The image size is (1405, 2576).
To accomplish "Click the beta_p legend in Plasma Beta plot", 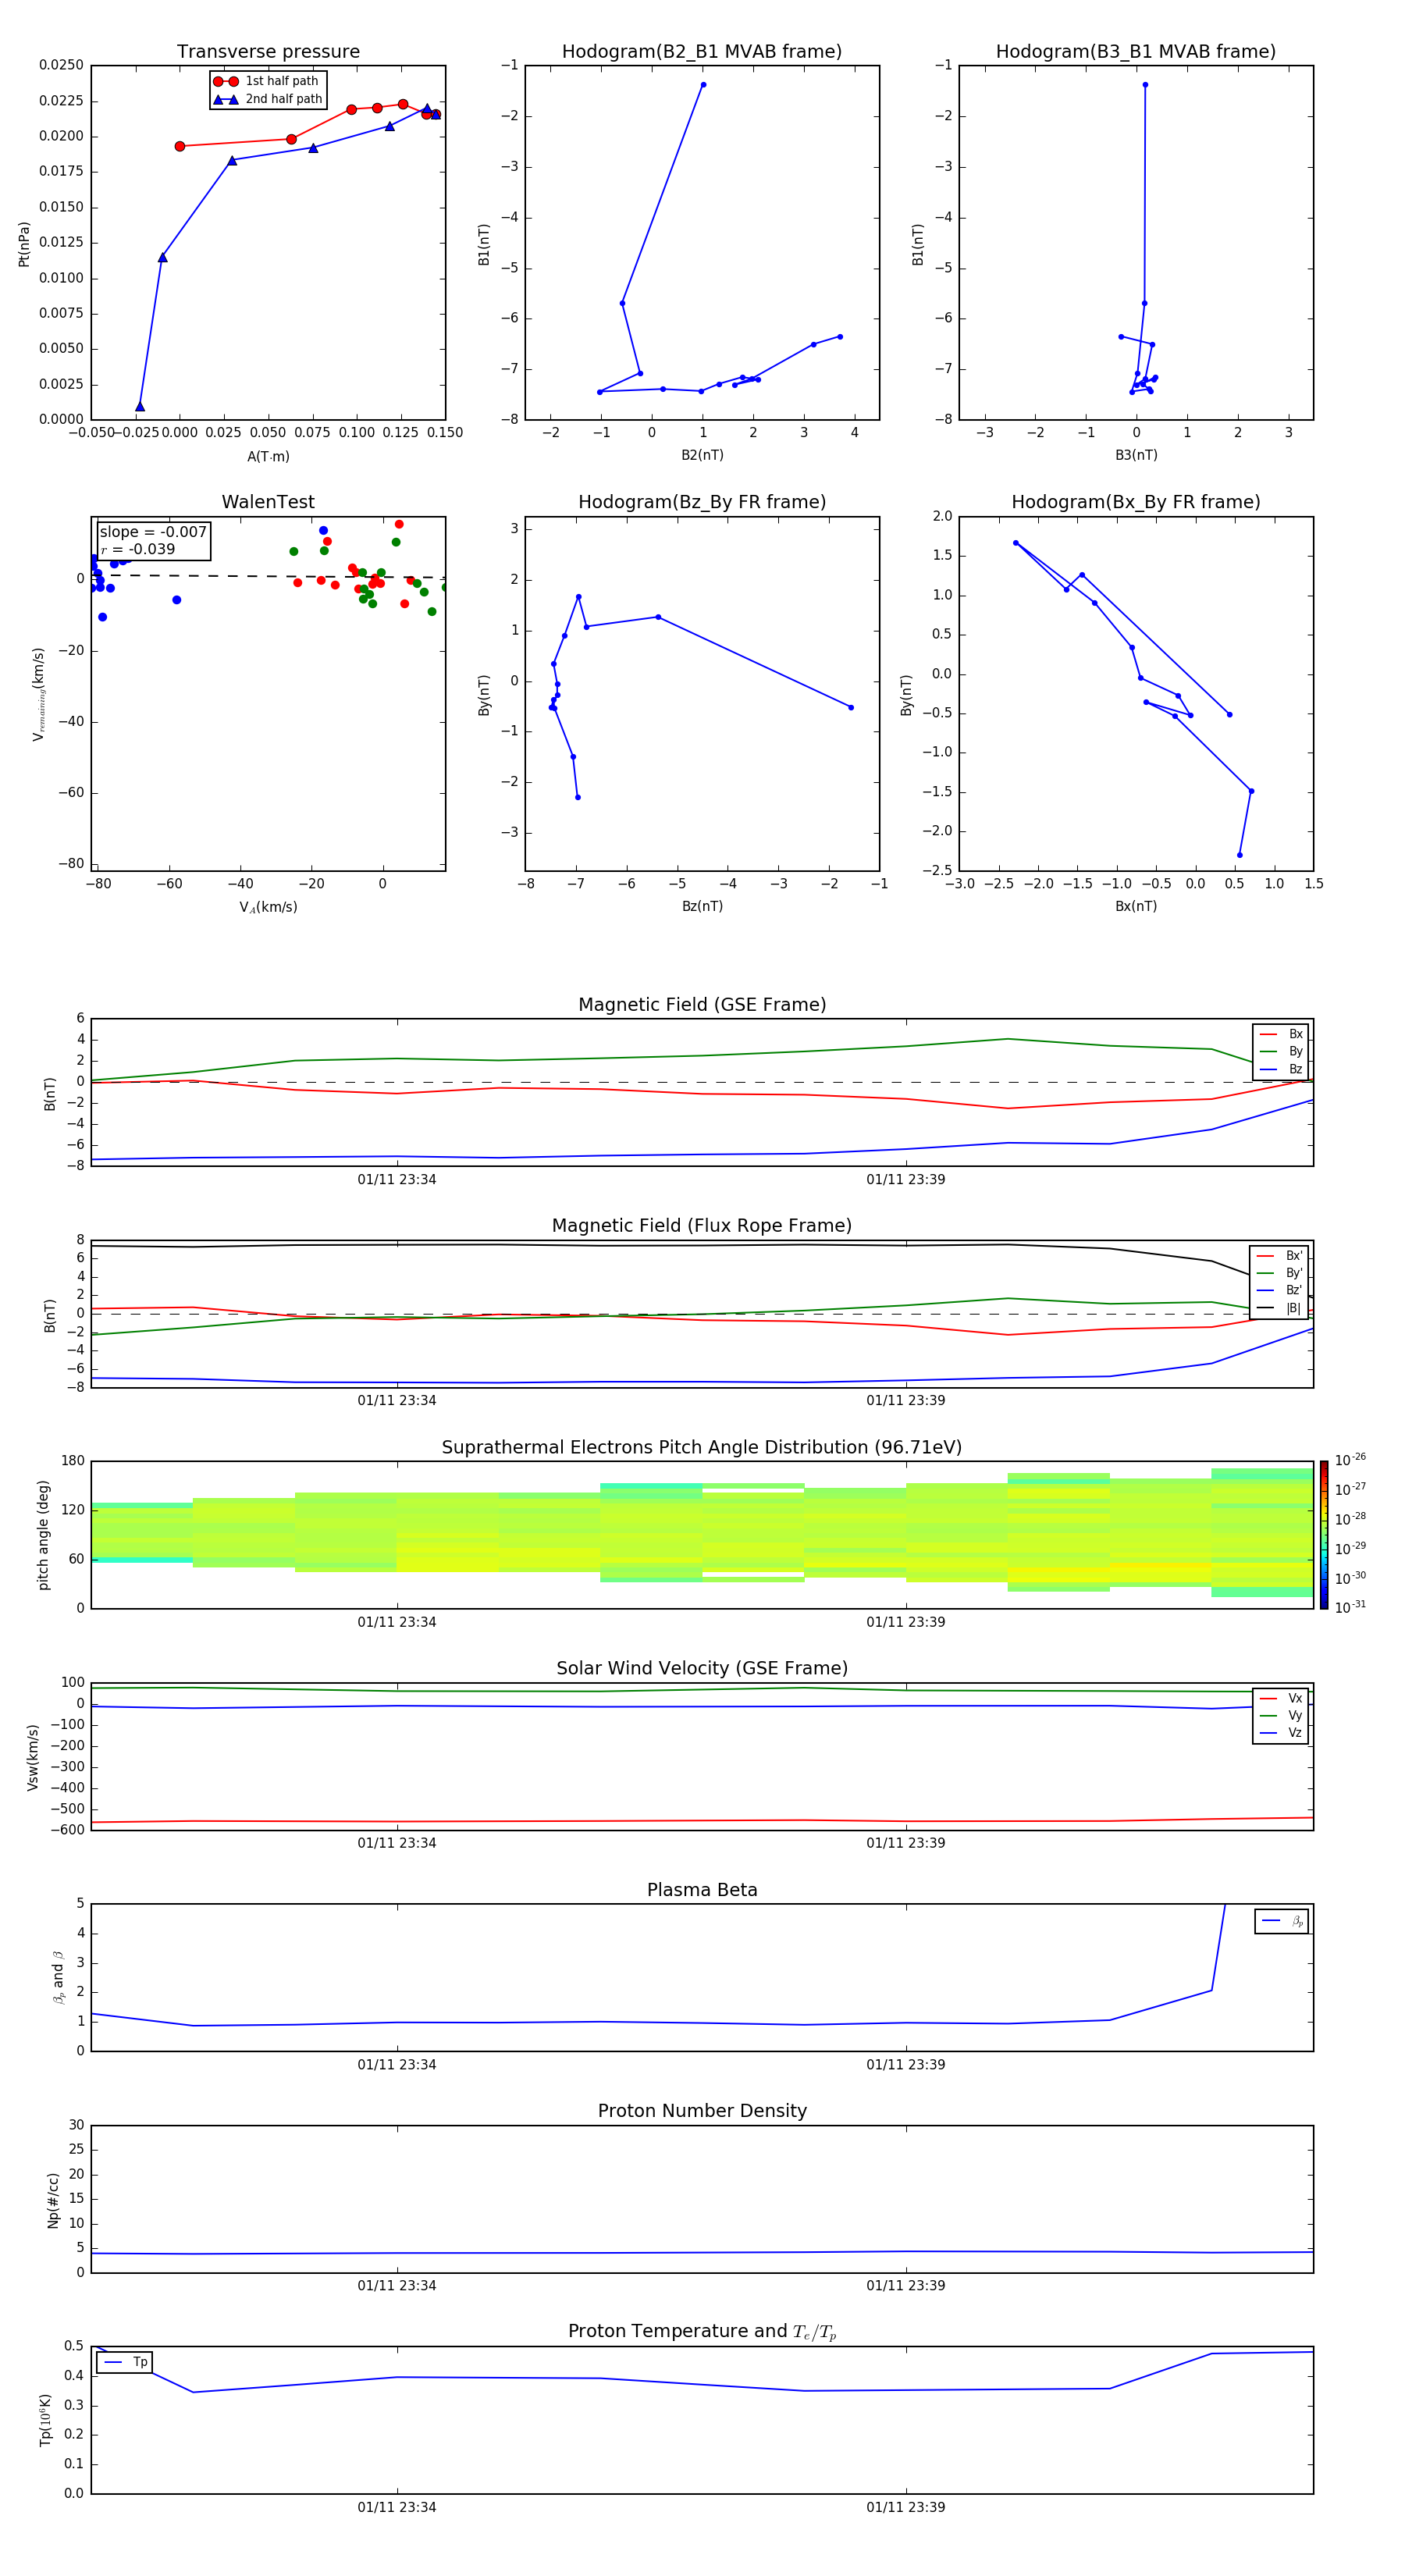I will (x=1282, y=1921).
